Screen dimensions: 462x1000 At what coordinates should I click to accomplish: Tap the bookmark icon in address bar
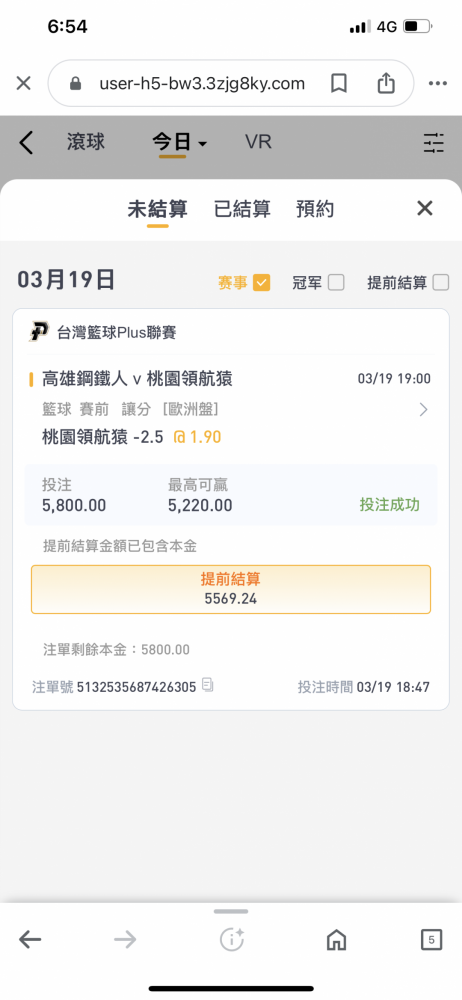pos(339,84)
